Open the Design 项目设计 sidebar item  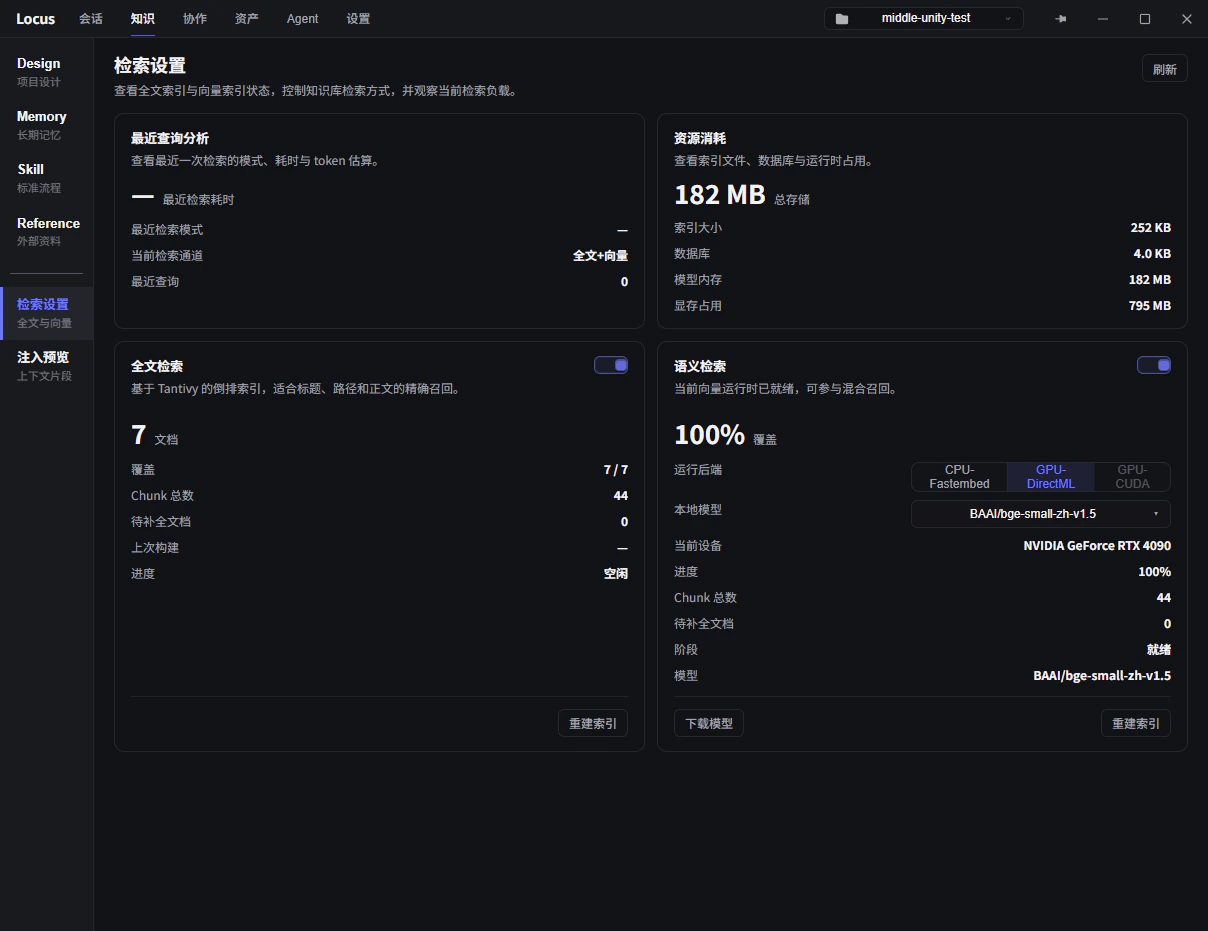[x=47, y=72]
